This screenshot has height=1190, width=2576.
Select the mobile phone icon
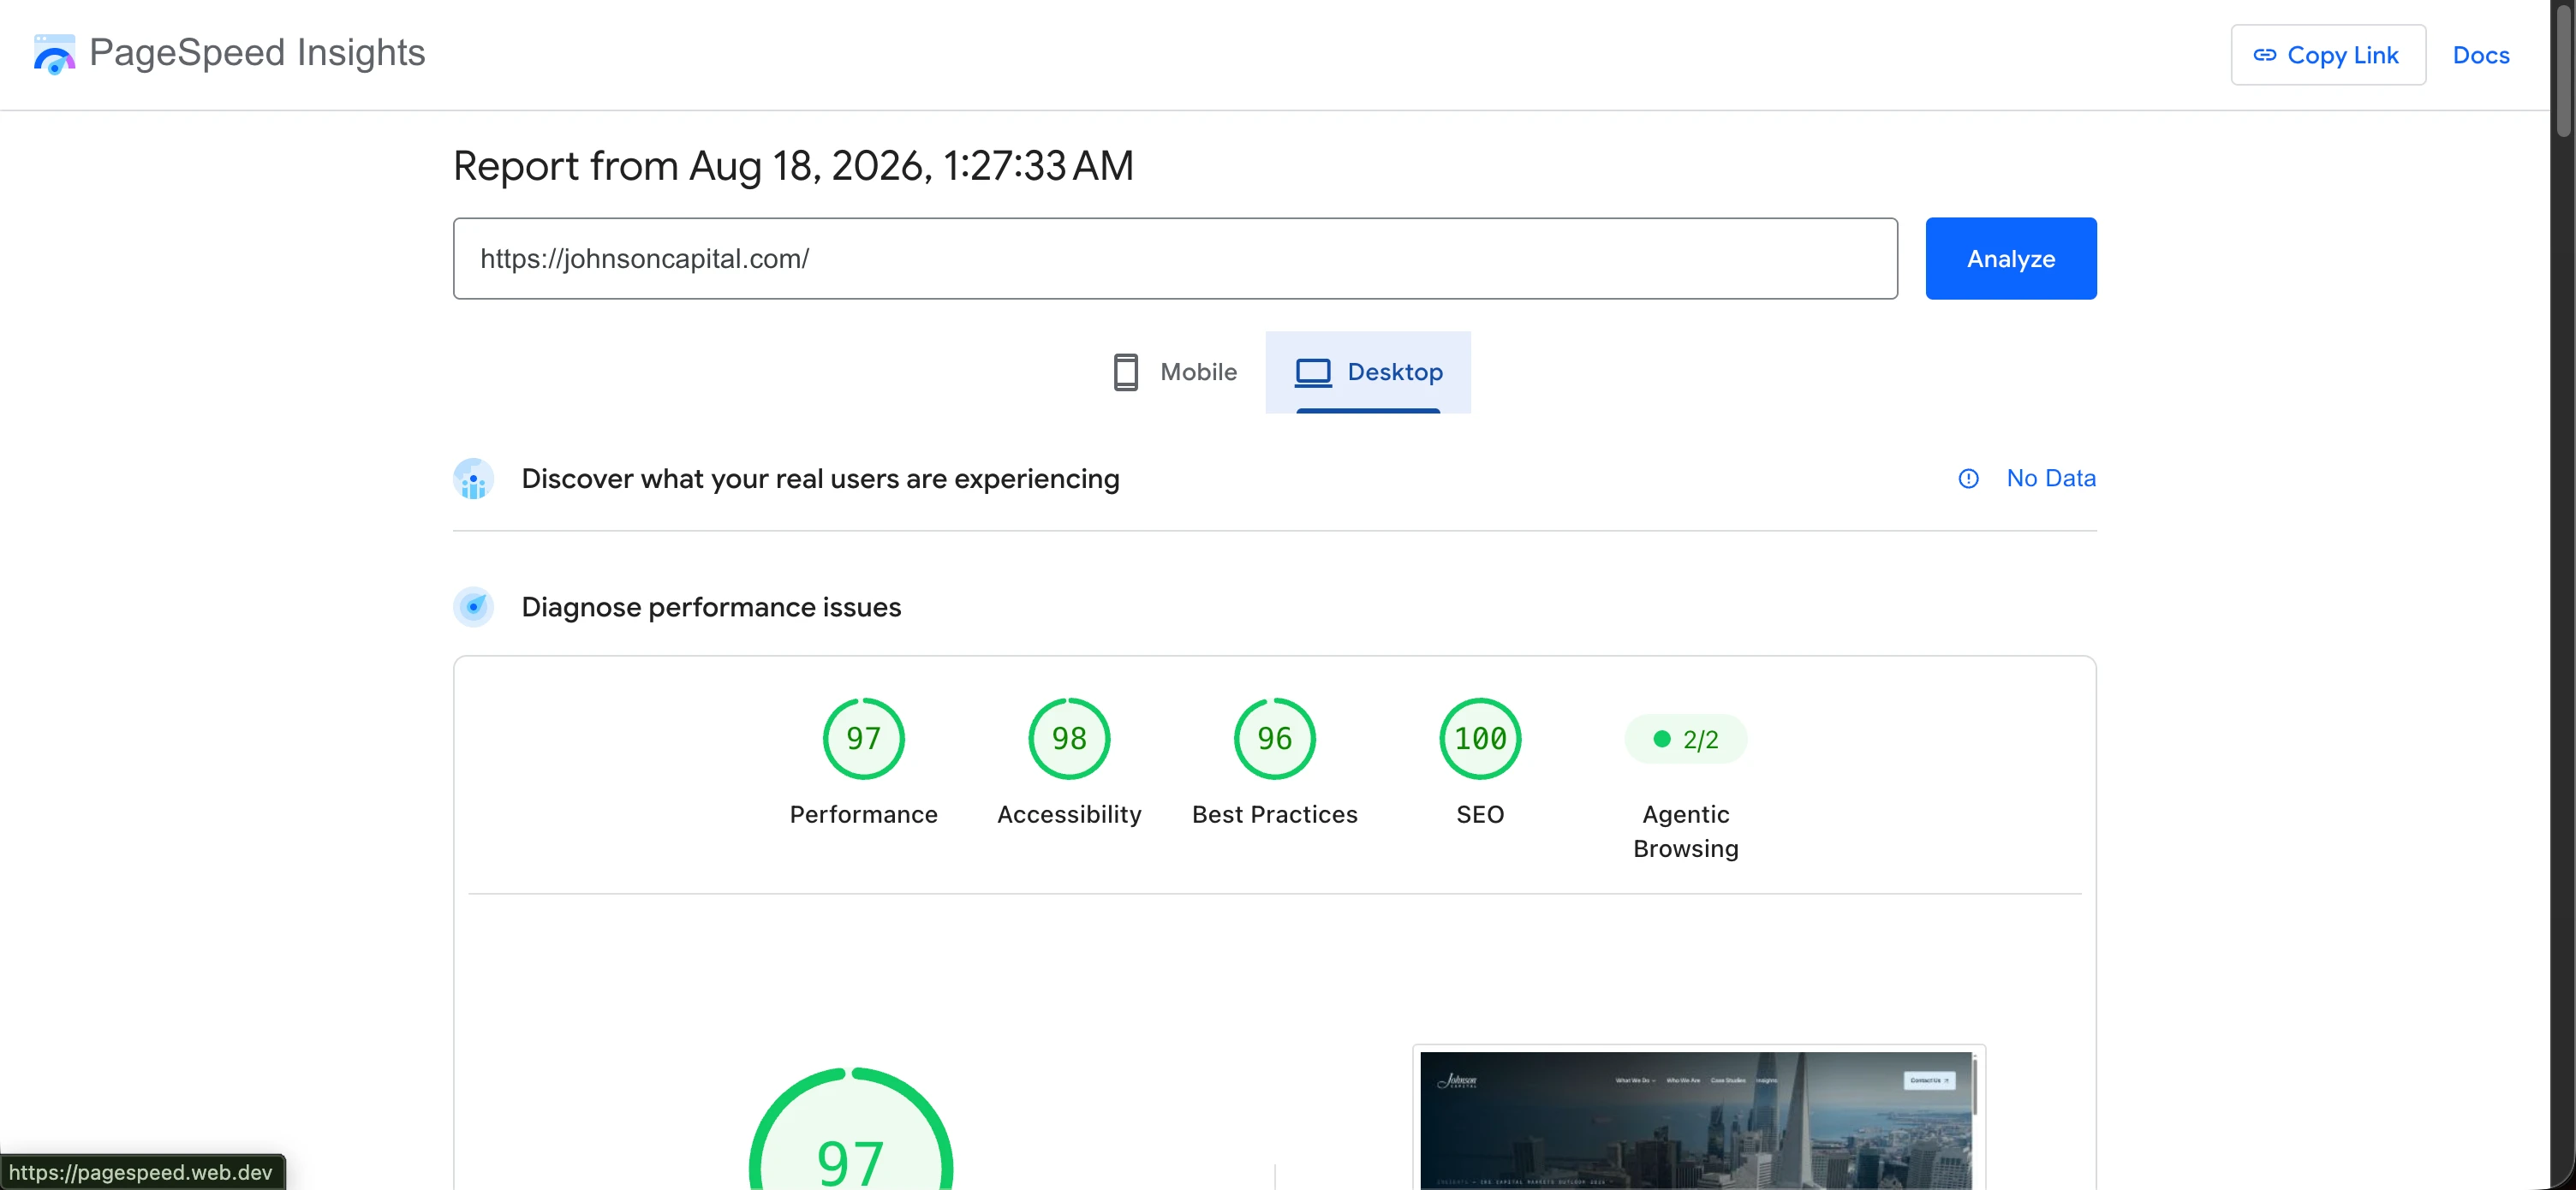(1125, 372)
